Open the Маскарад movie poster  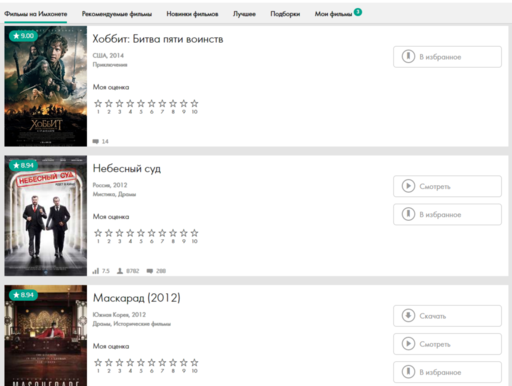pyautogui.click(x=46, y=336)
